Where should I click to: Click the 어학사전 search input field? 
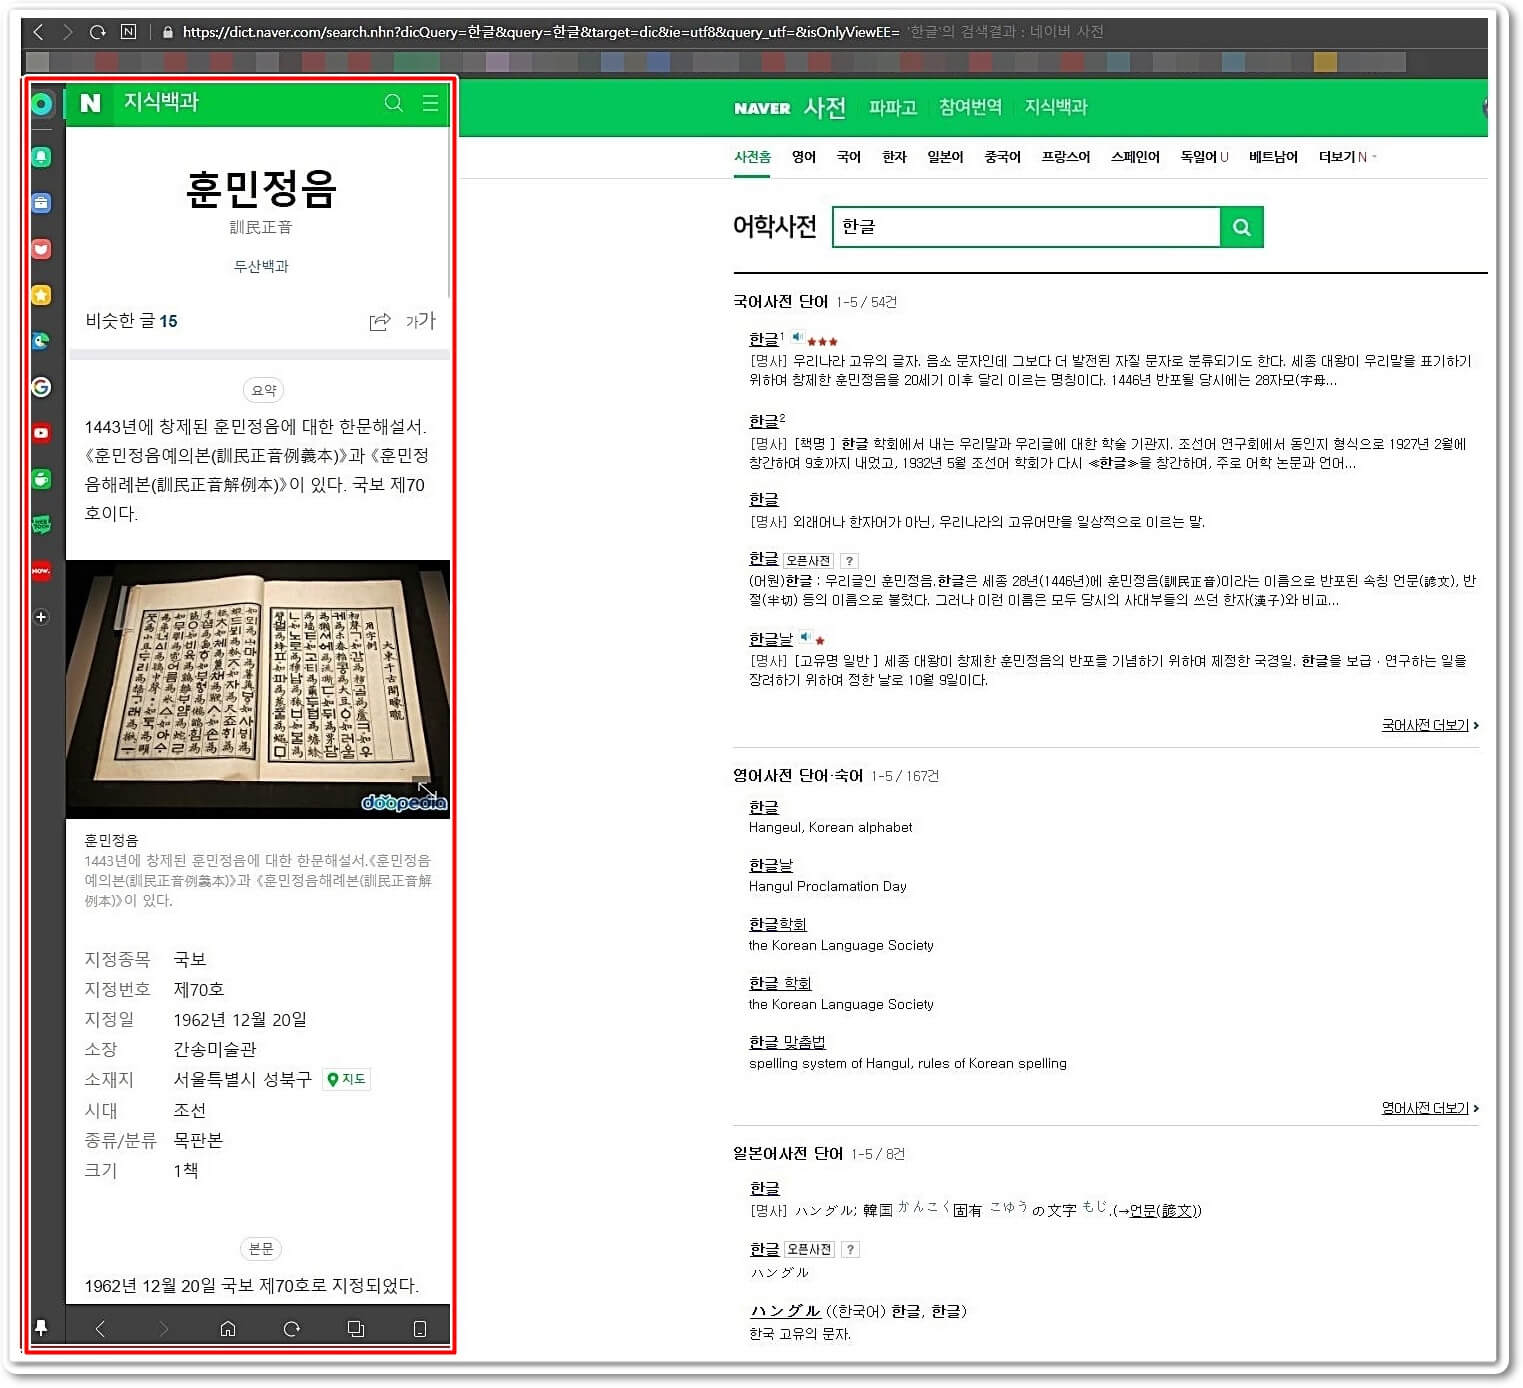[x=1026, y=227]
